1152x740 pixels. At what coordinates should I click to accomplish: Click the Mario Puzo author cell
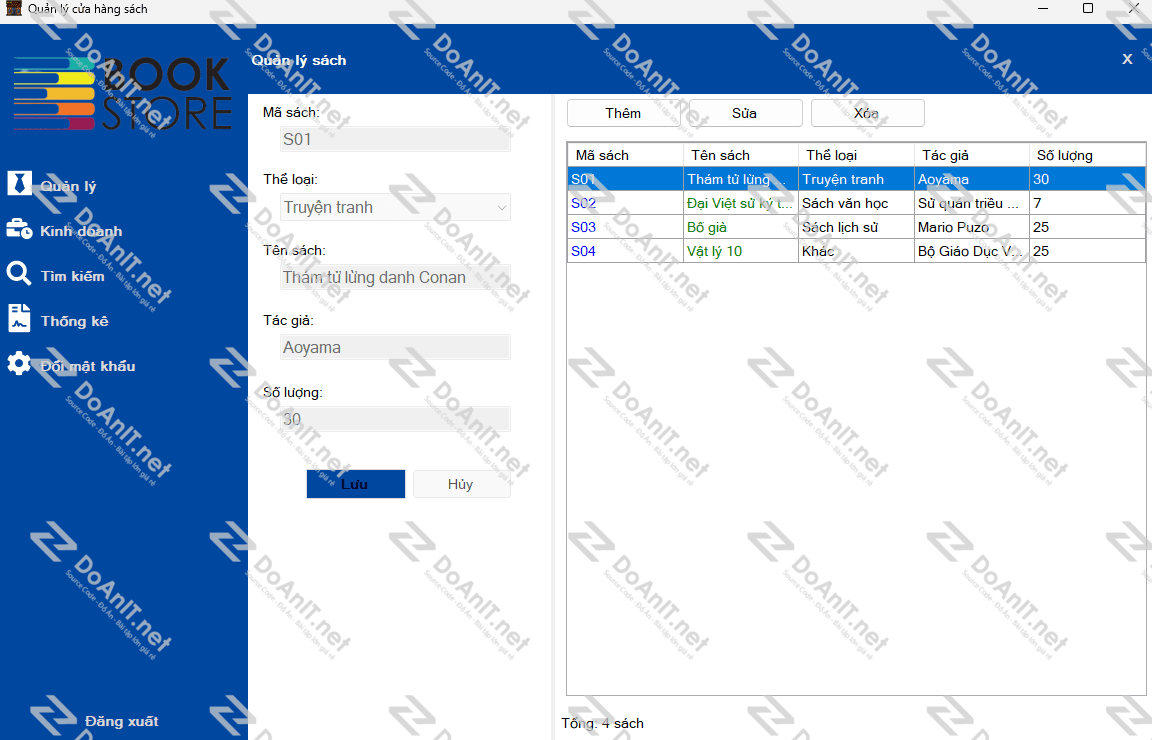[971, 227]
